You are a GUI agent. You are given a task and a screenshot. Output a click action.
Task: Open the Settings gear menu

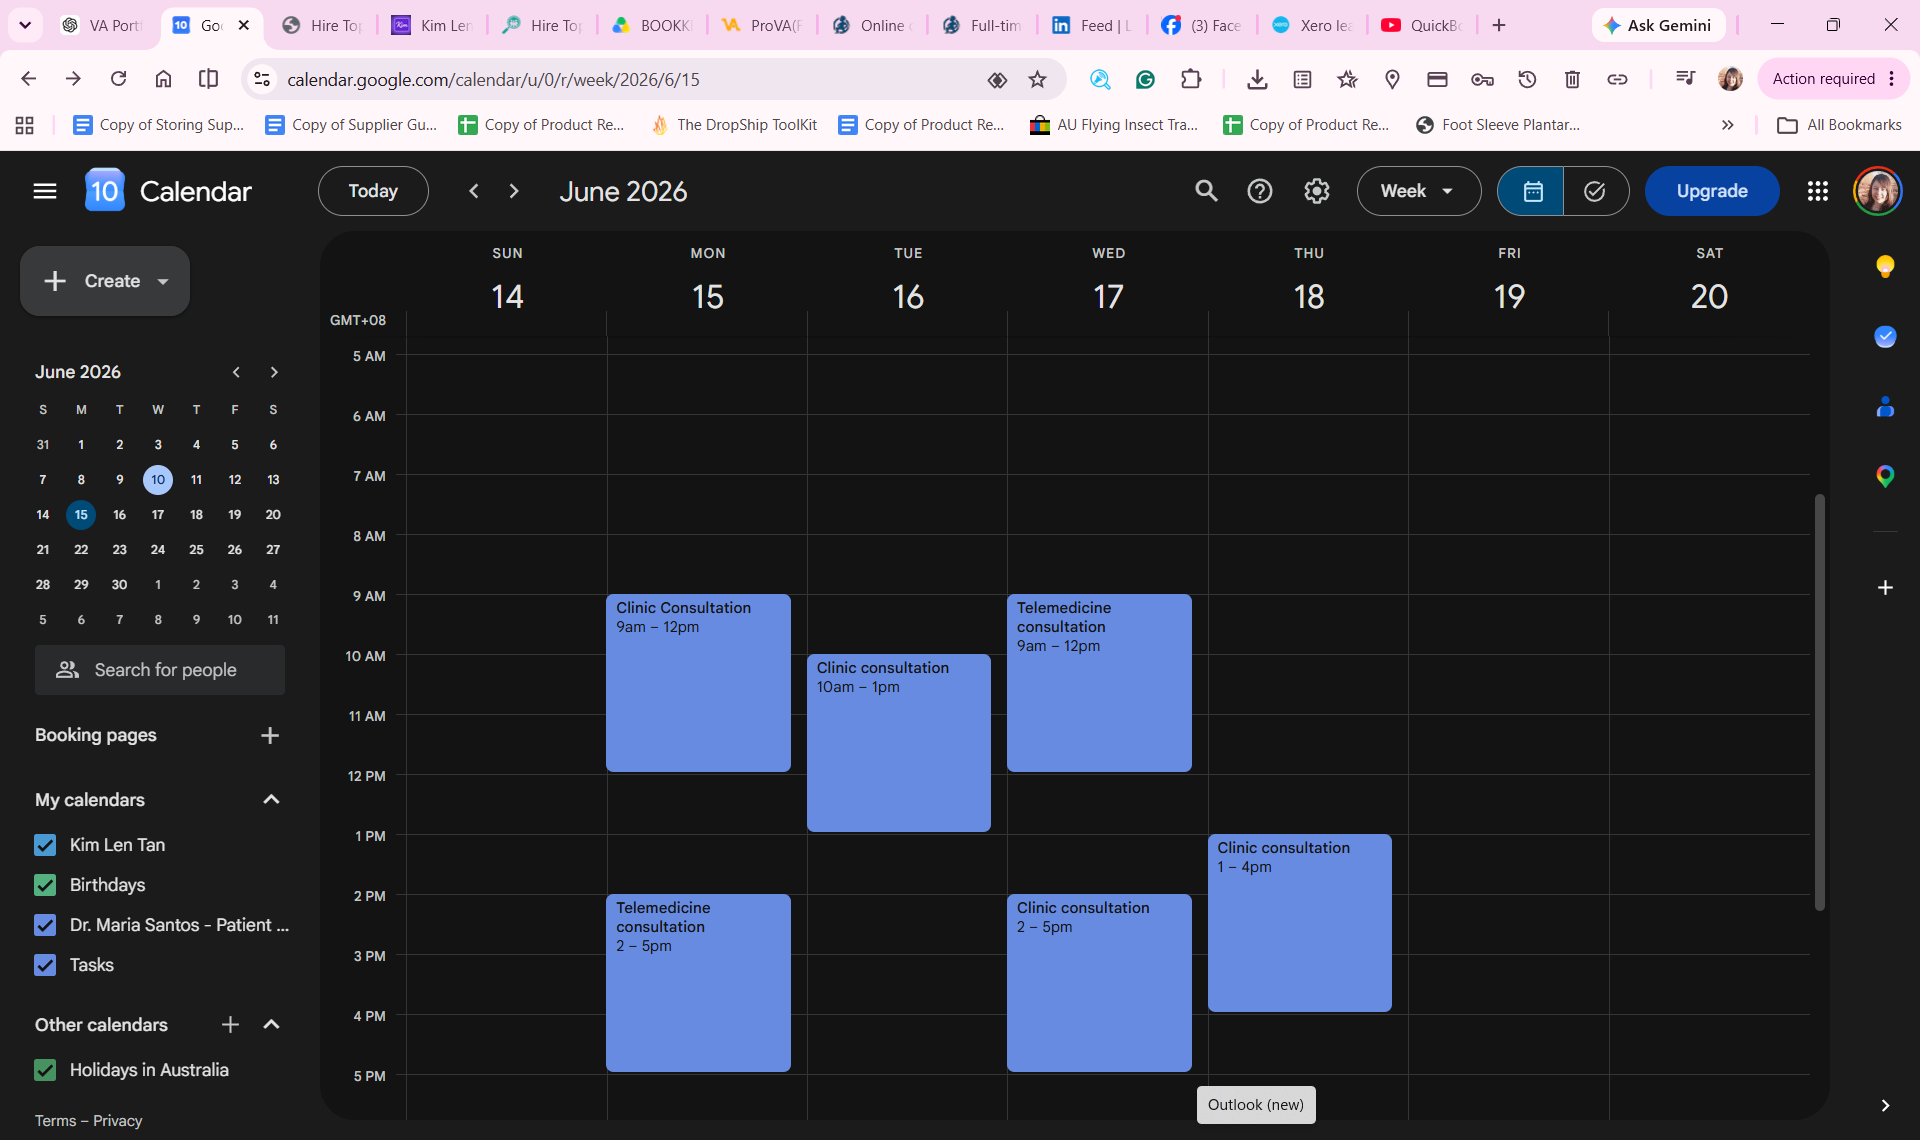tap(1316, 191)
